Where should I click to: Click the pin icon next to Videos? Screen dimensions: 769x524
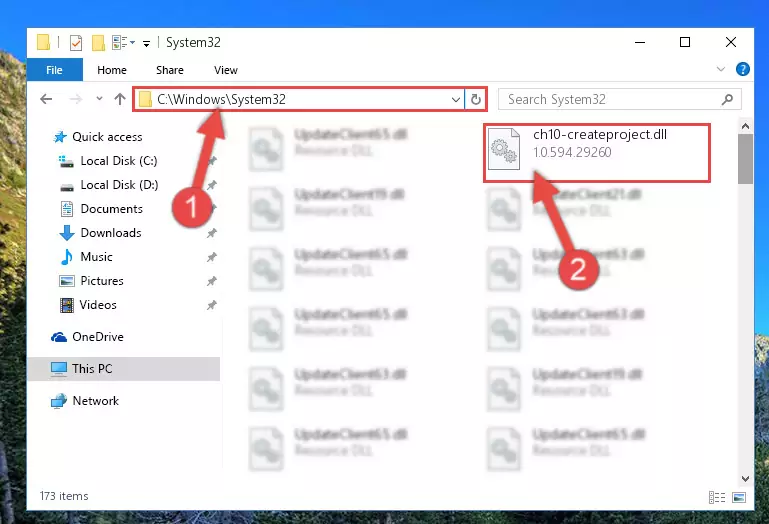211,305
